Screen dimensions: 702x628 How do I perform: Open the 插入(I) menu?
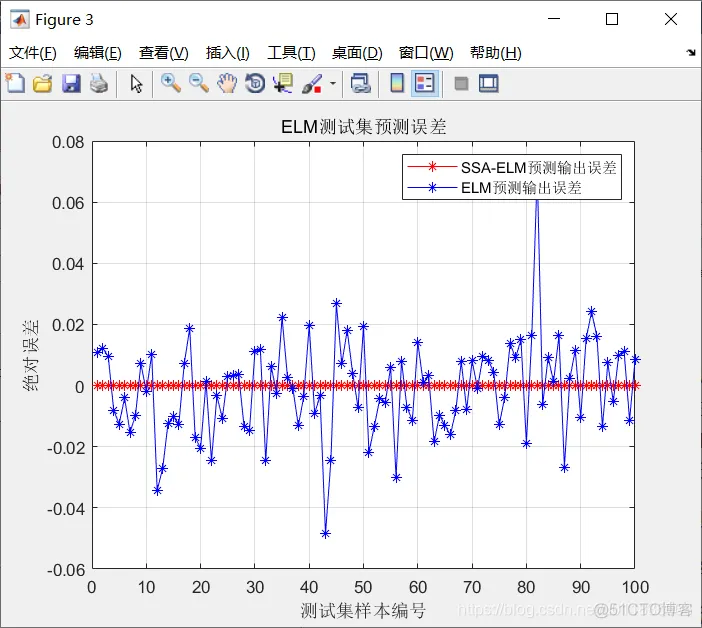[227, 53]
